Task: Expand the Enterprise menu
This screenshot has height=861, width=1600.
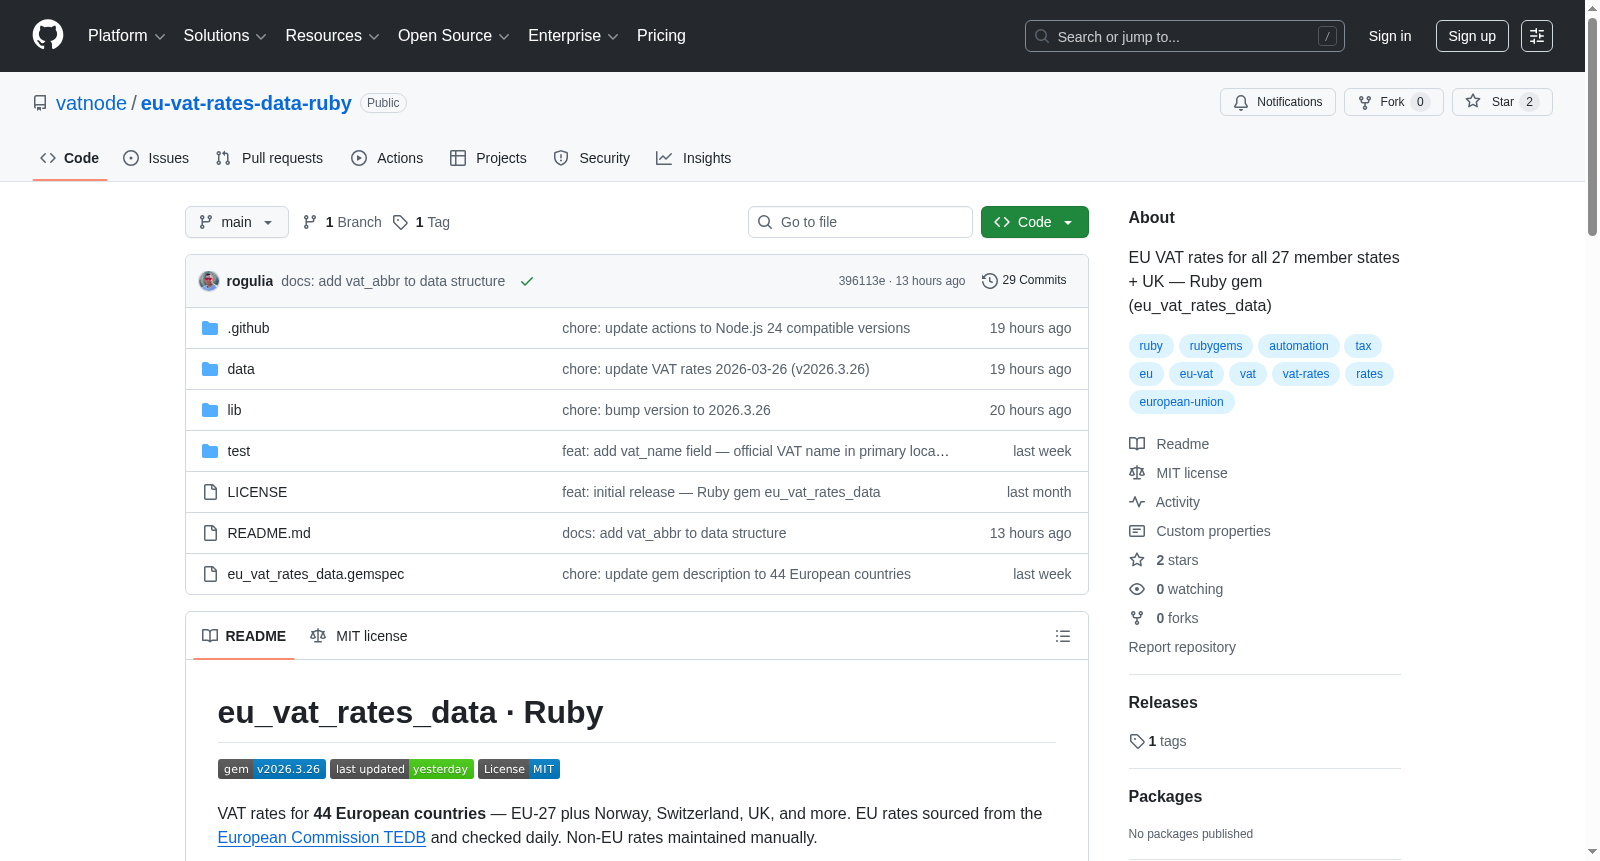Action: [x=573, y=36]
